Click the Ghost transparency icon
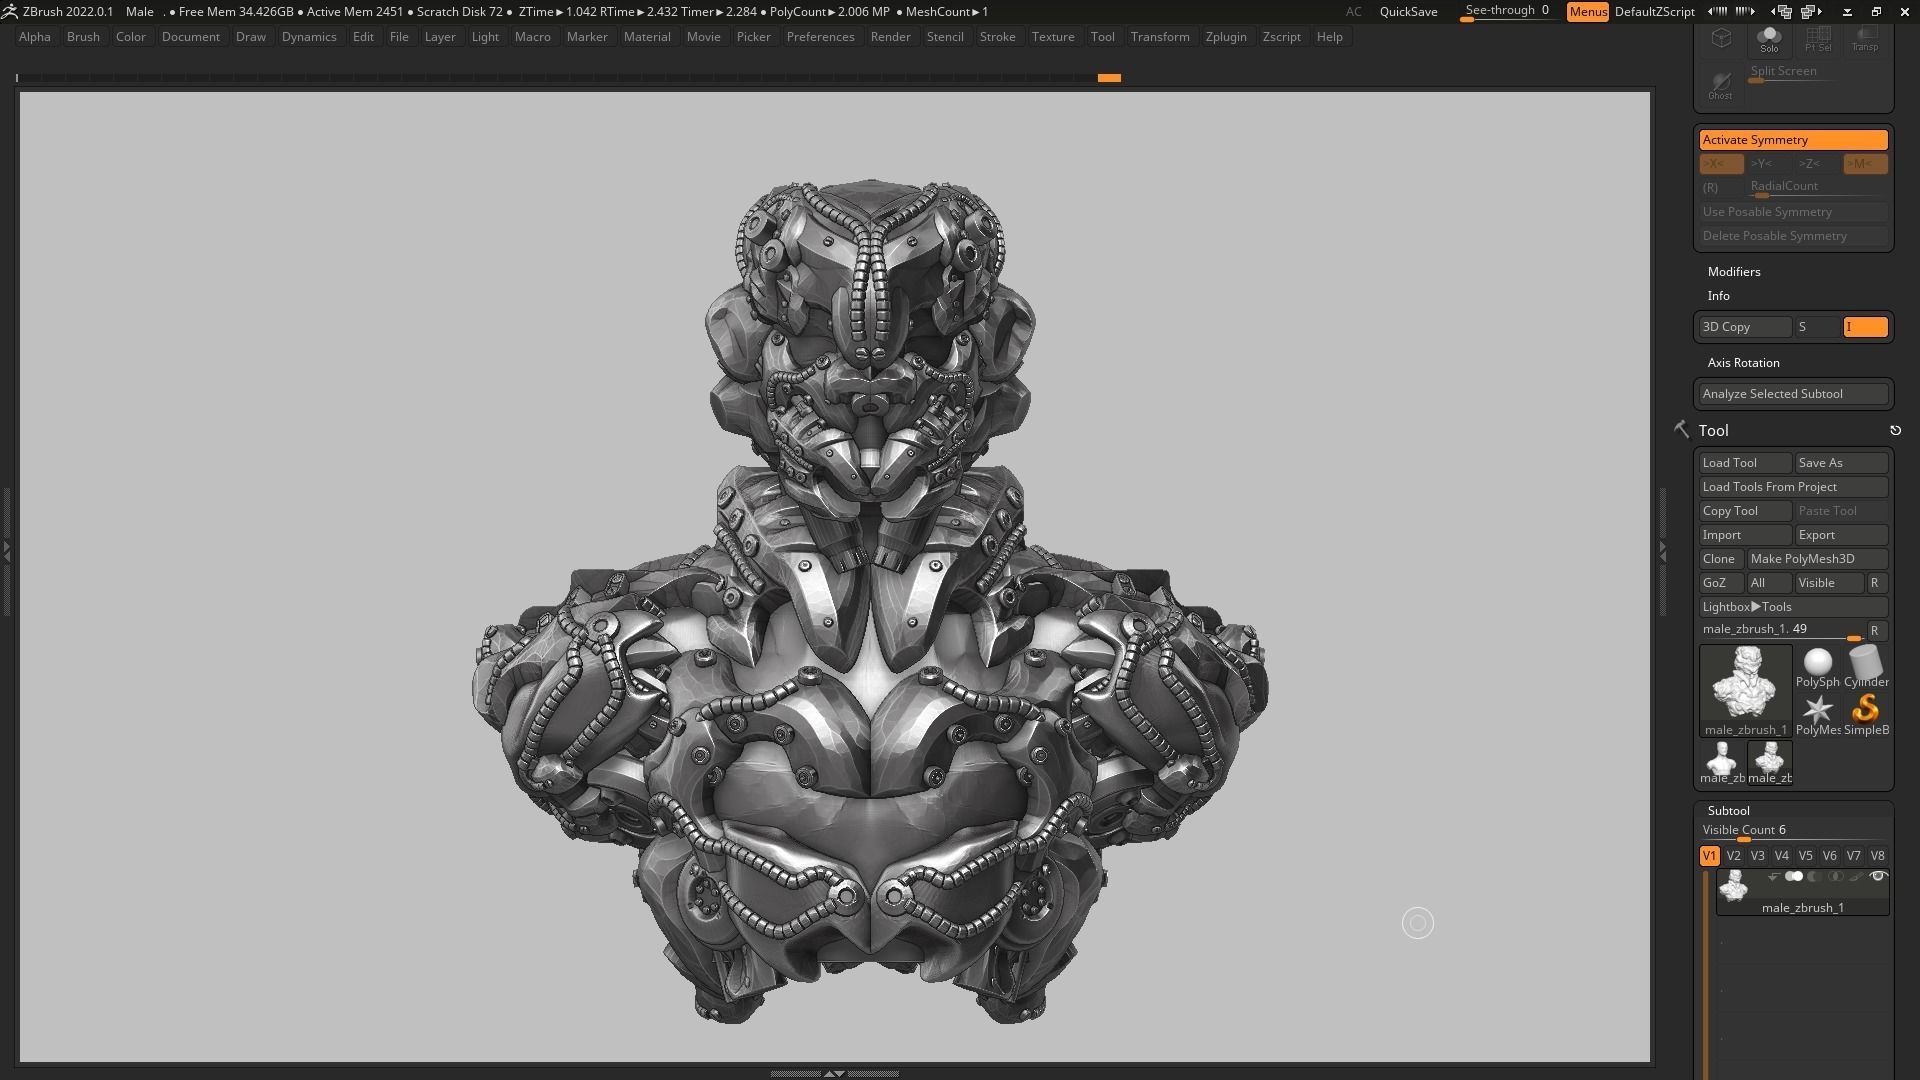 click(1720, 85)
